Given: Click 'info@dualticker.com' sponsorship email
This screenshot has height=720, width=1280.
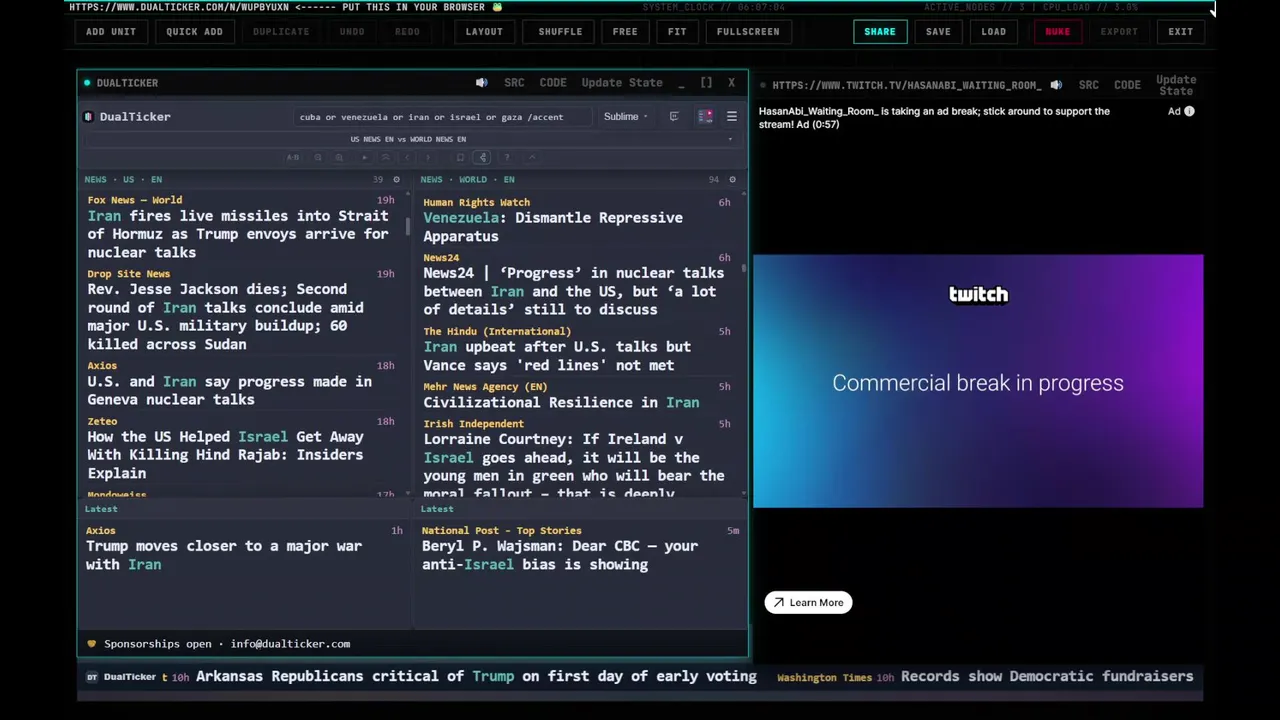Looking at the screenshot, I should coord(290,644).
